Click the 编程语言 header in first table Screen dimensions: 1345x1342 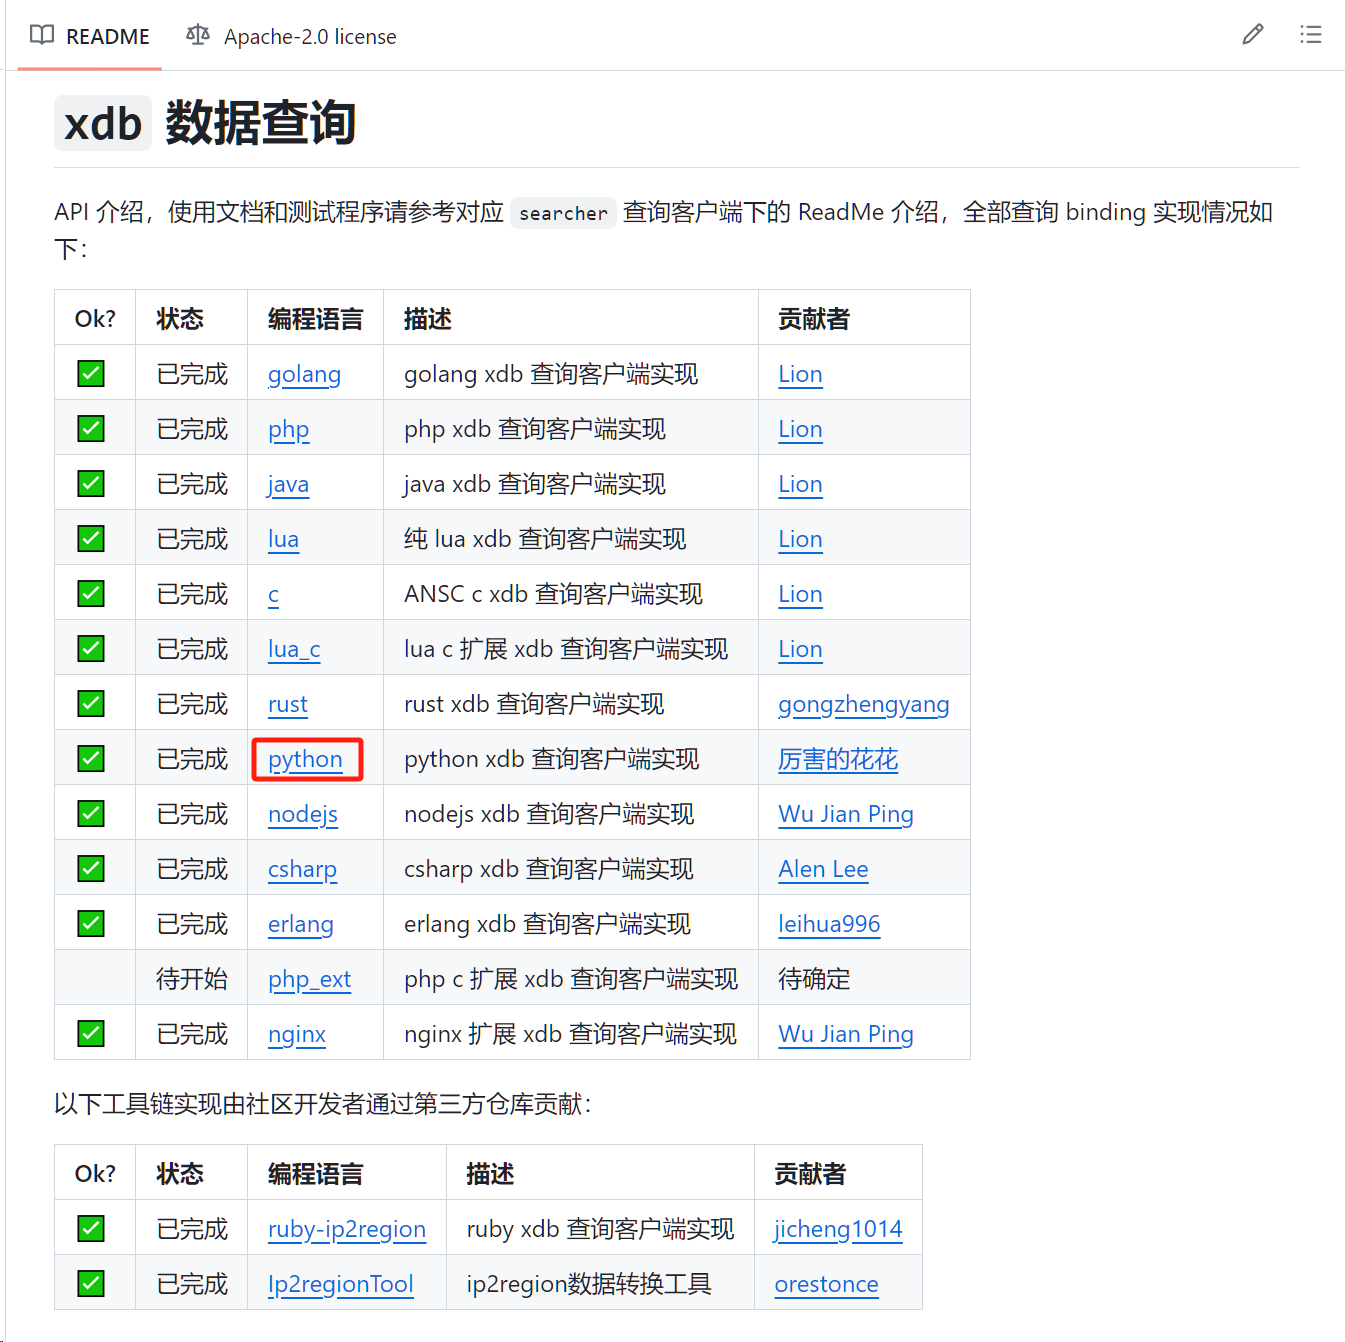(315, 318)
